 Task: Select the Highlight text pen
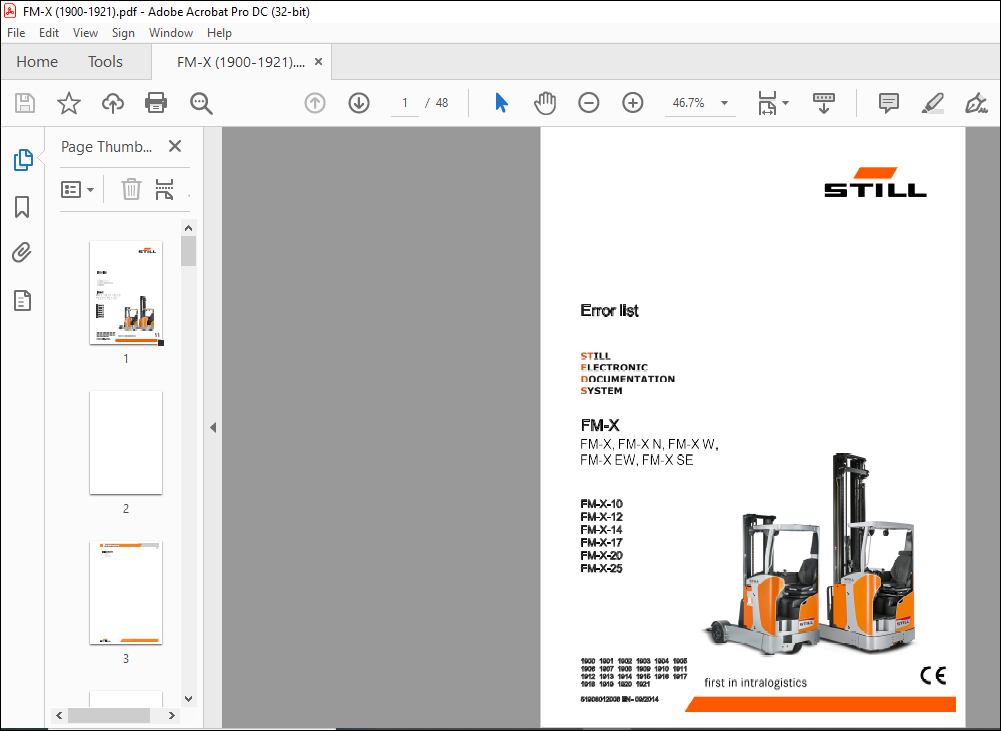pos(933,103)
